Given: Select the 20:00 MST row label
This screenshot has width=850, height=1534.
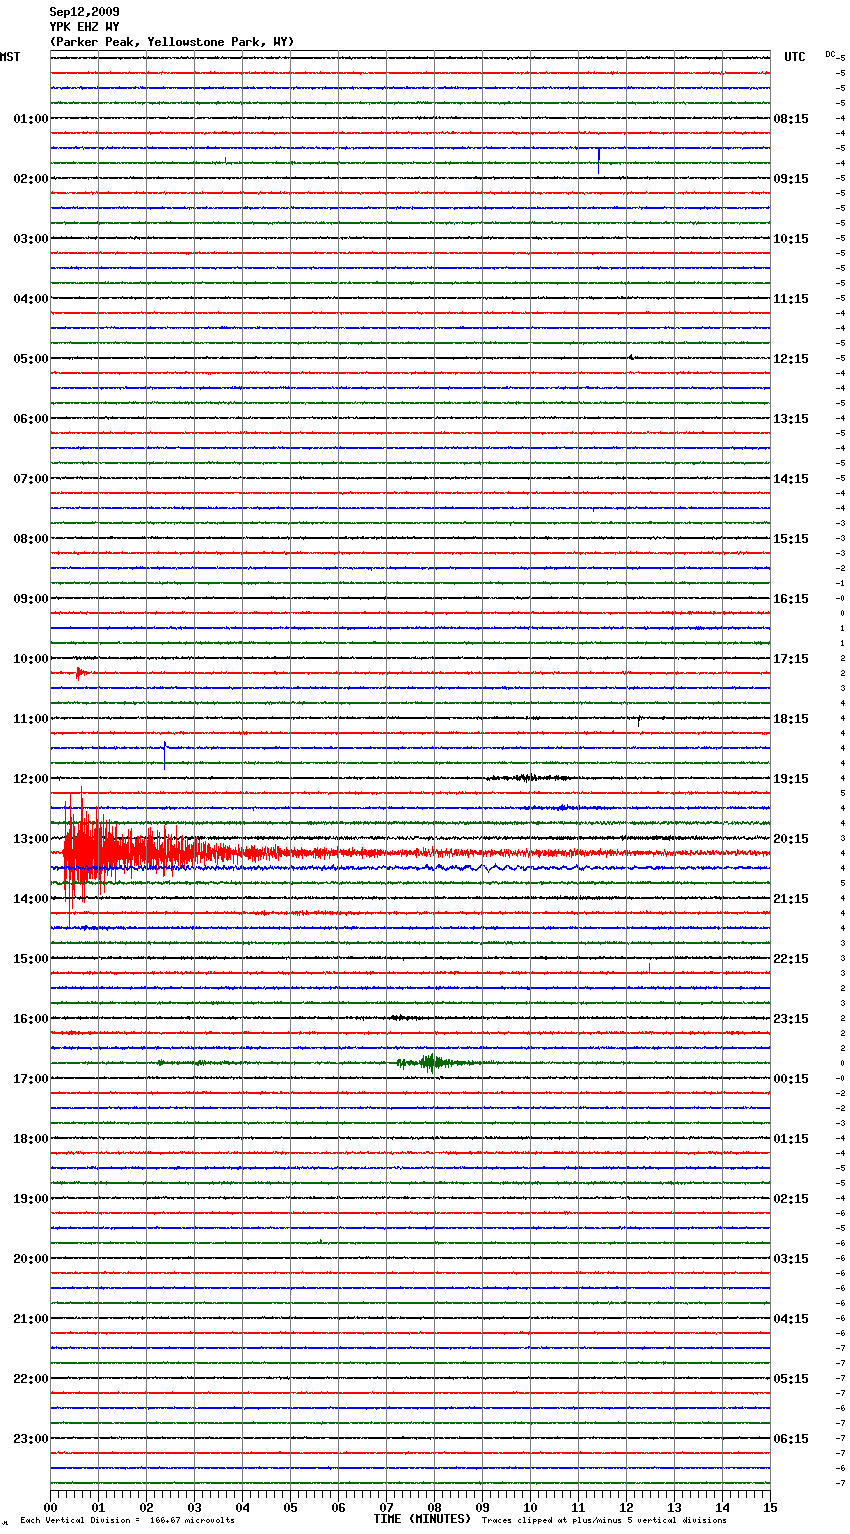Looking at the screenshot, I should 30,1259.
